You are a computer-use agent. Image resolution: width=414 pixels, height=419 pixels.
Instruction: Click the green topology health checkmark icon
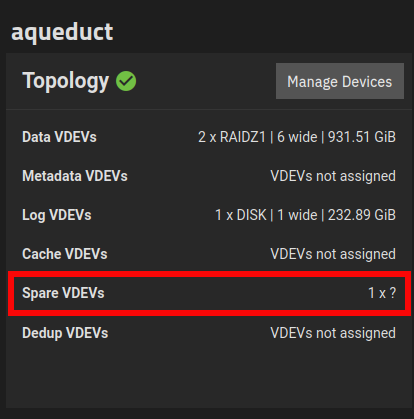coord(126,81)
